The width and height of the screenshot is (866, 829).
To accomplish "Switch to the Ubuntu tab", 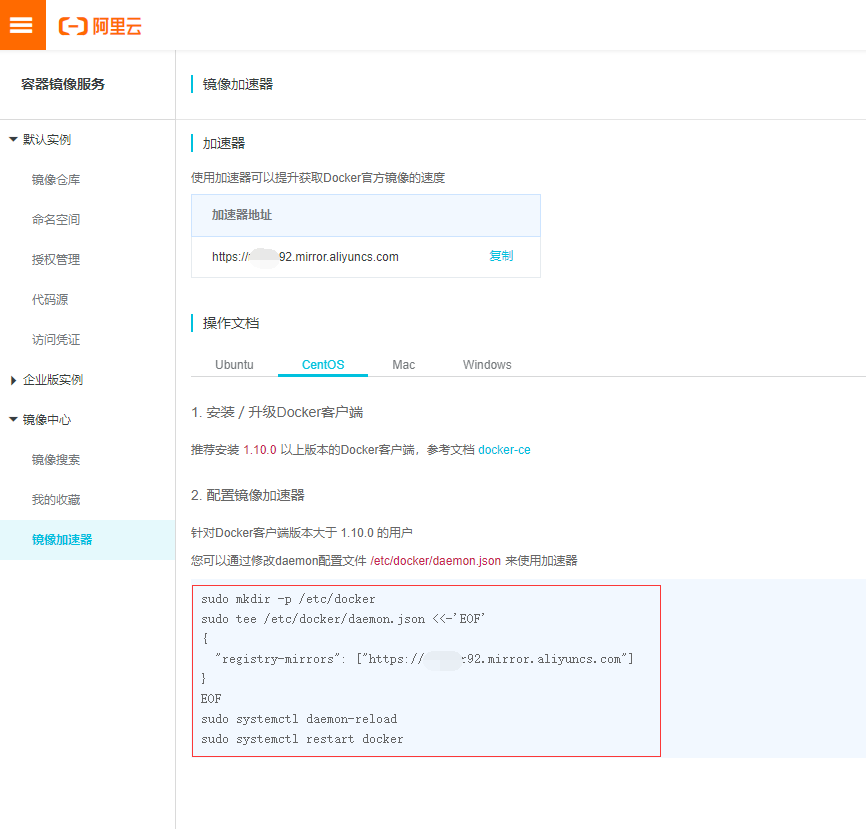I will point(233,364).
